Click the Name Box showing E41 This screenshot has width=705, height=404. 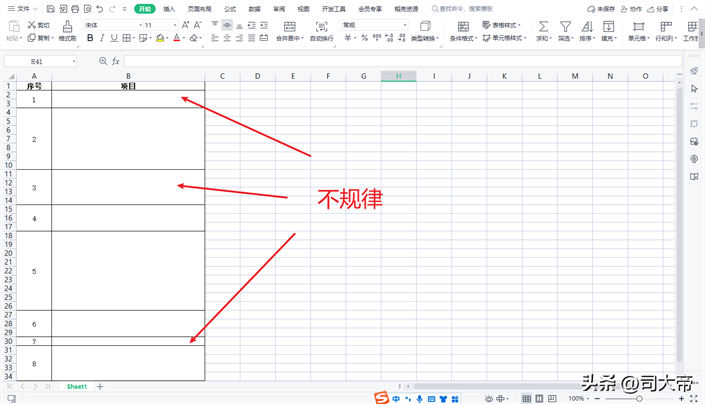pyautogui.click(x=38, y=61)
